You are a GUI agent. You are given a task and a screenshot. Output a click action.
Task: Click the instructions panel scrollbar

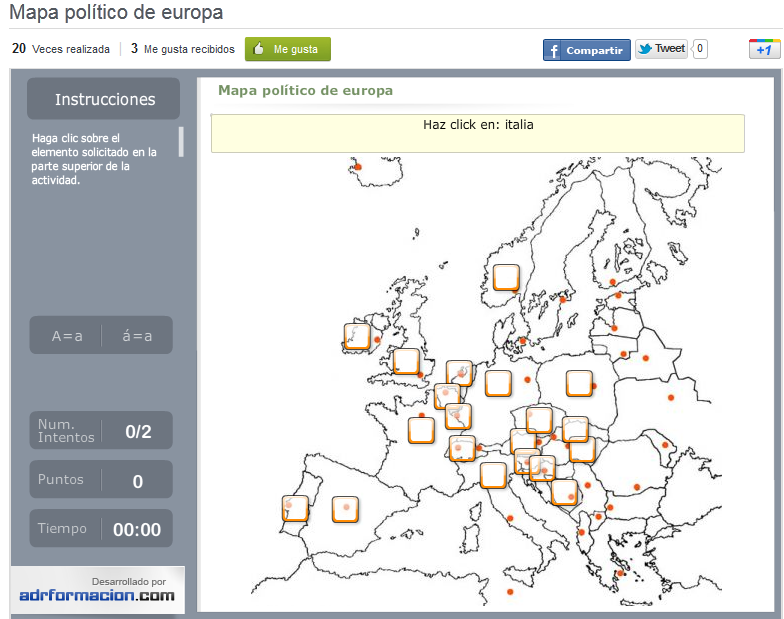click(181, 141)
